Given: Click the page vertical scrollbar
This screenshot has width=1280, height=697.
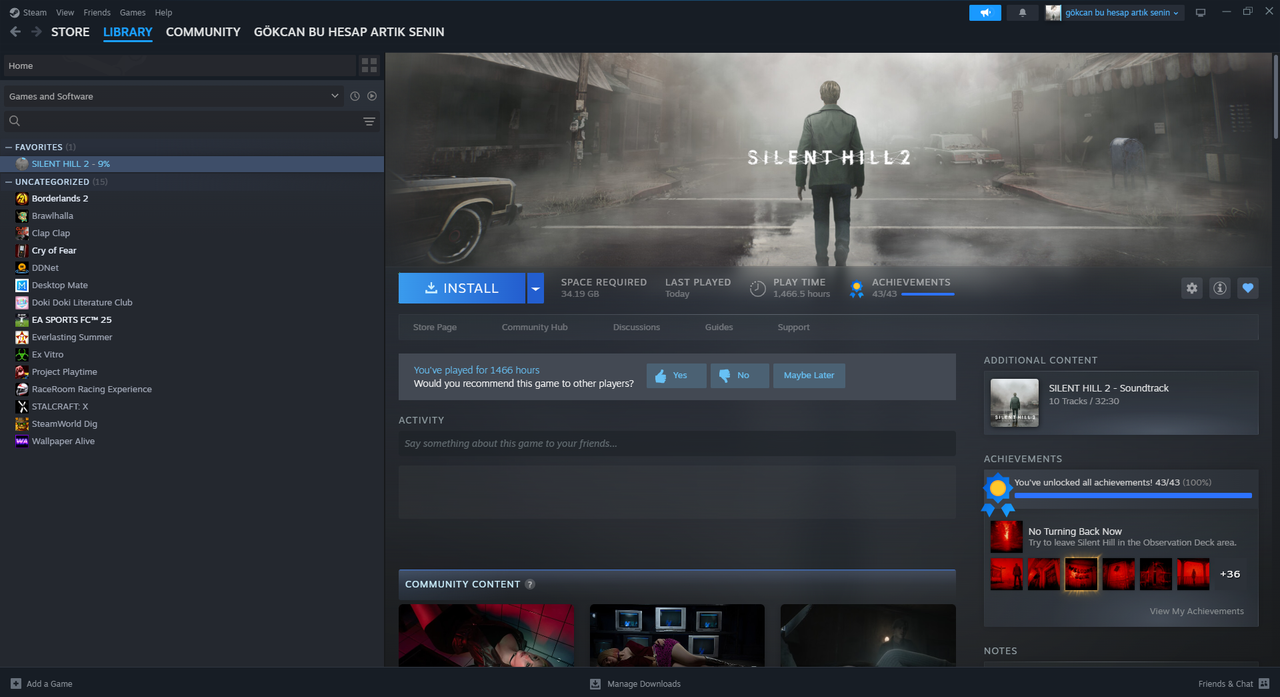Looking at the screenshot, I should pos(1276,96).
